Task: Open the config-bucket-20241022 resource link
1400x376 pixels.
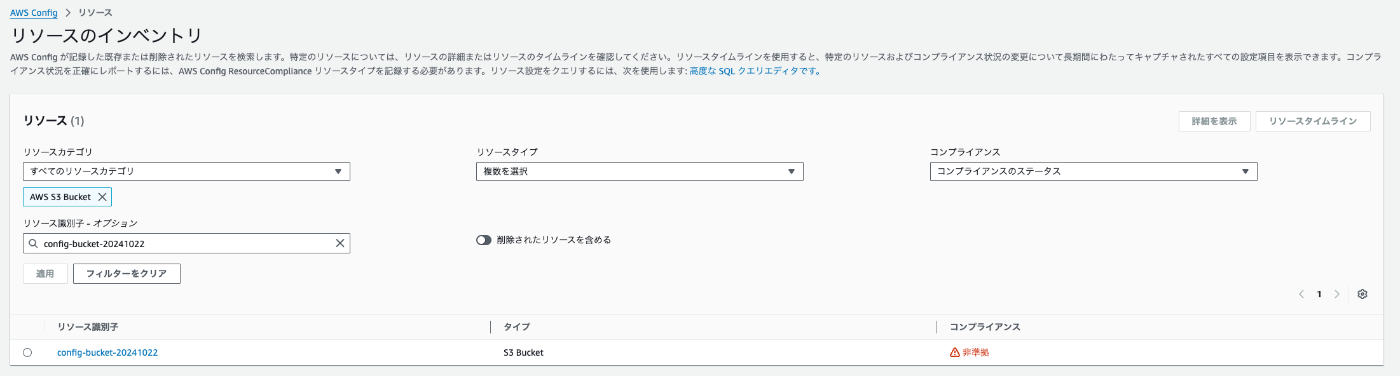Action: (x=108, y=352)
